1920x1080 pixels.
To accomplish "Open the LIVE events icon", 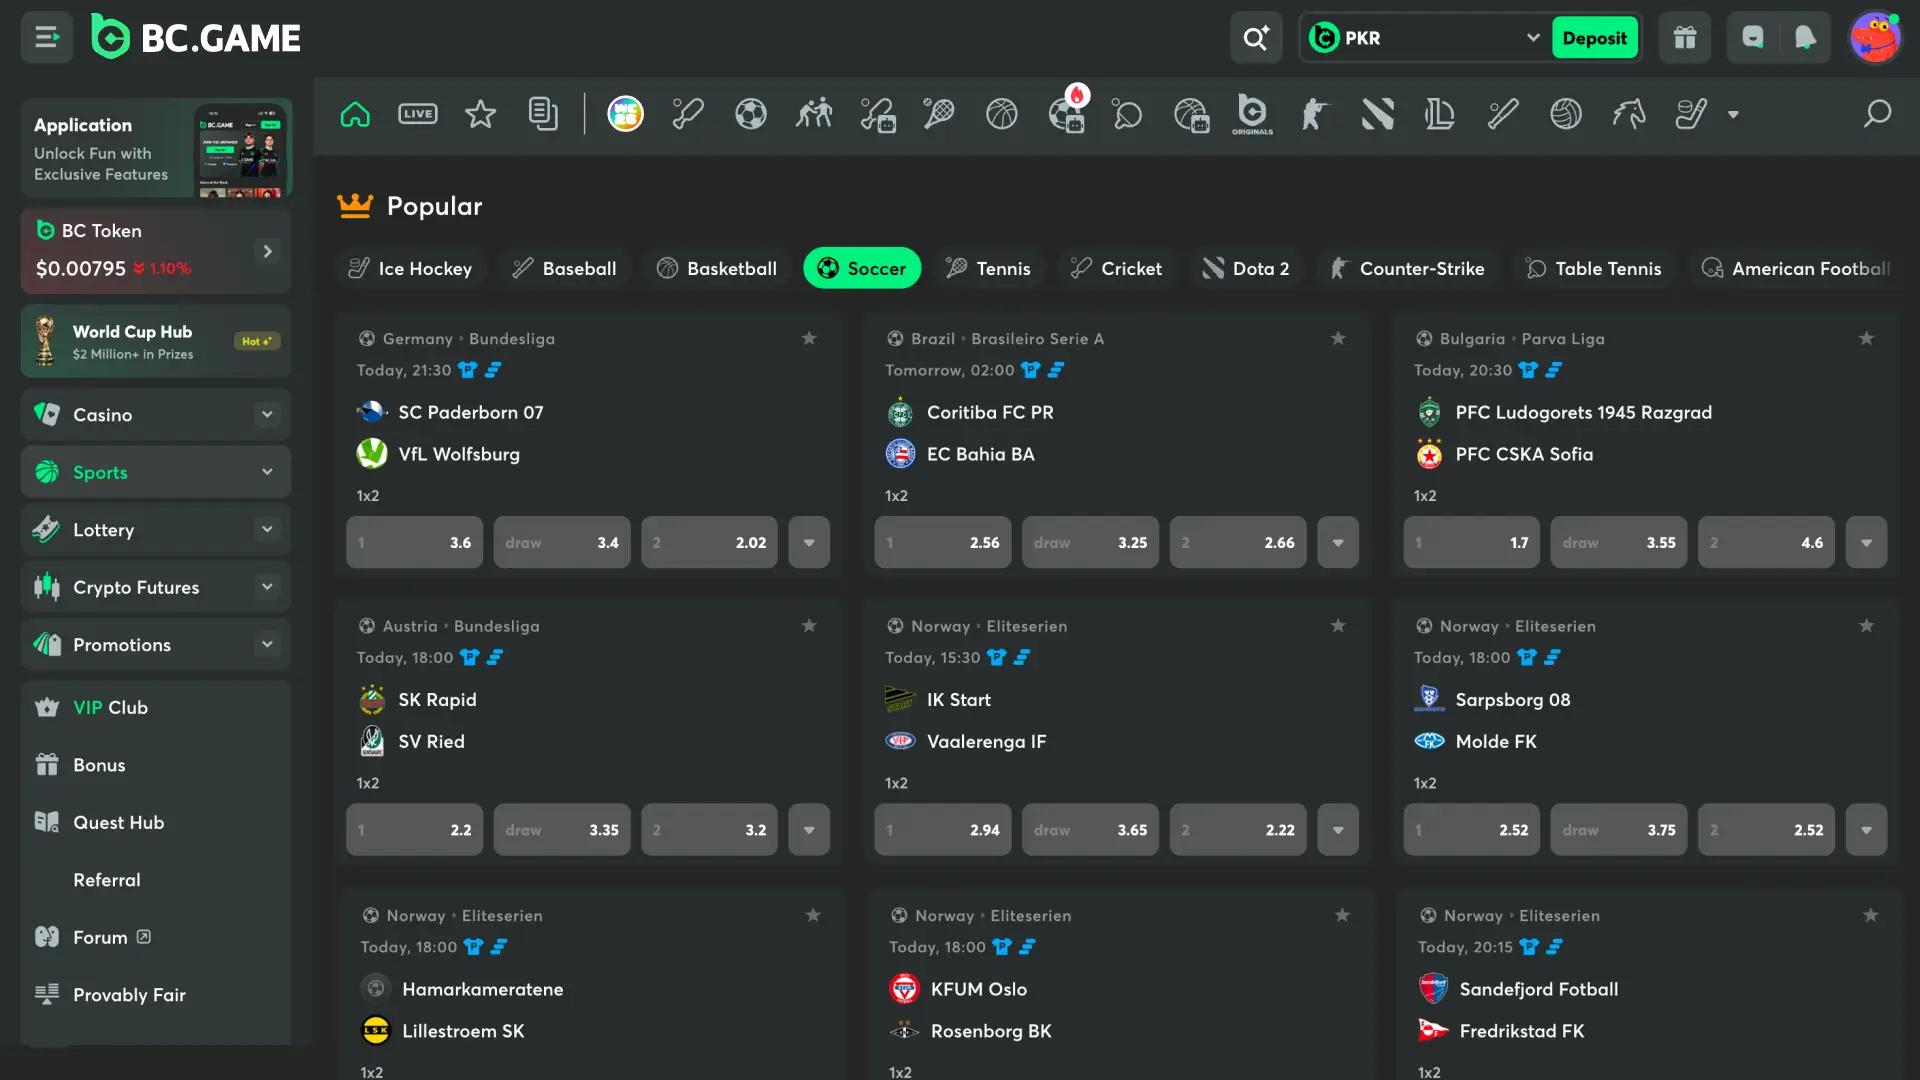I will tap(417, 114).
